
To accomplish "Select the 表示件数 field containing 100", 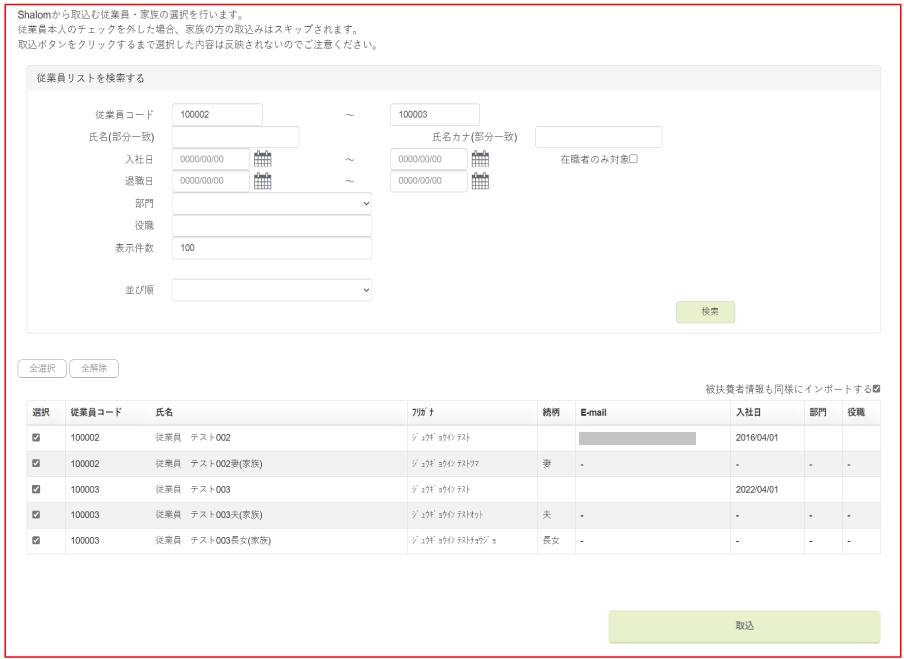I will pos(271,248).
